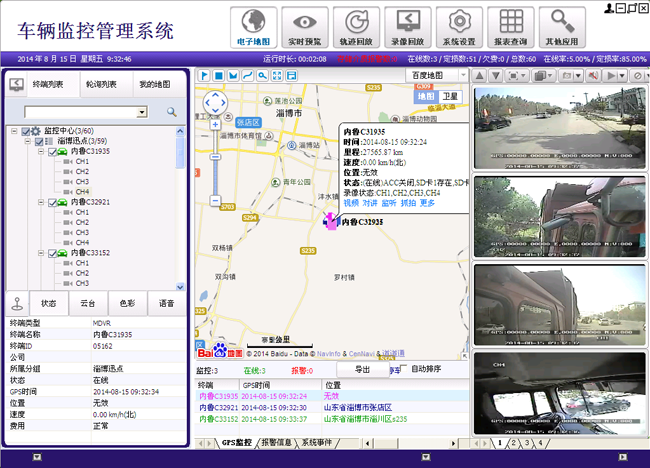Click the next page down-arrow in video toolbar
650x468 pixels.
pos(496,75)
